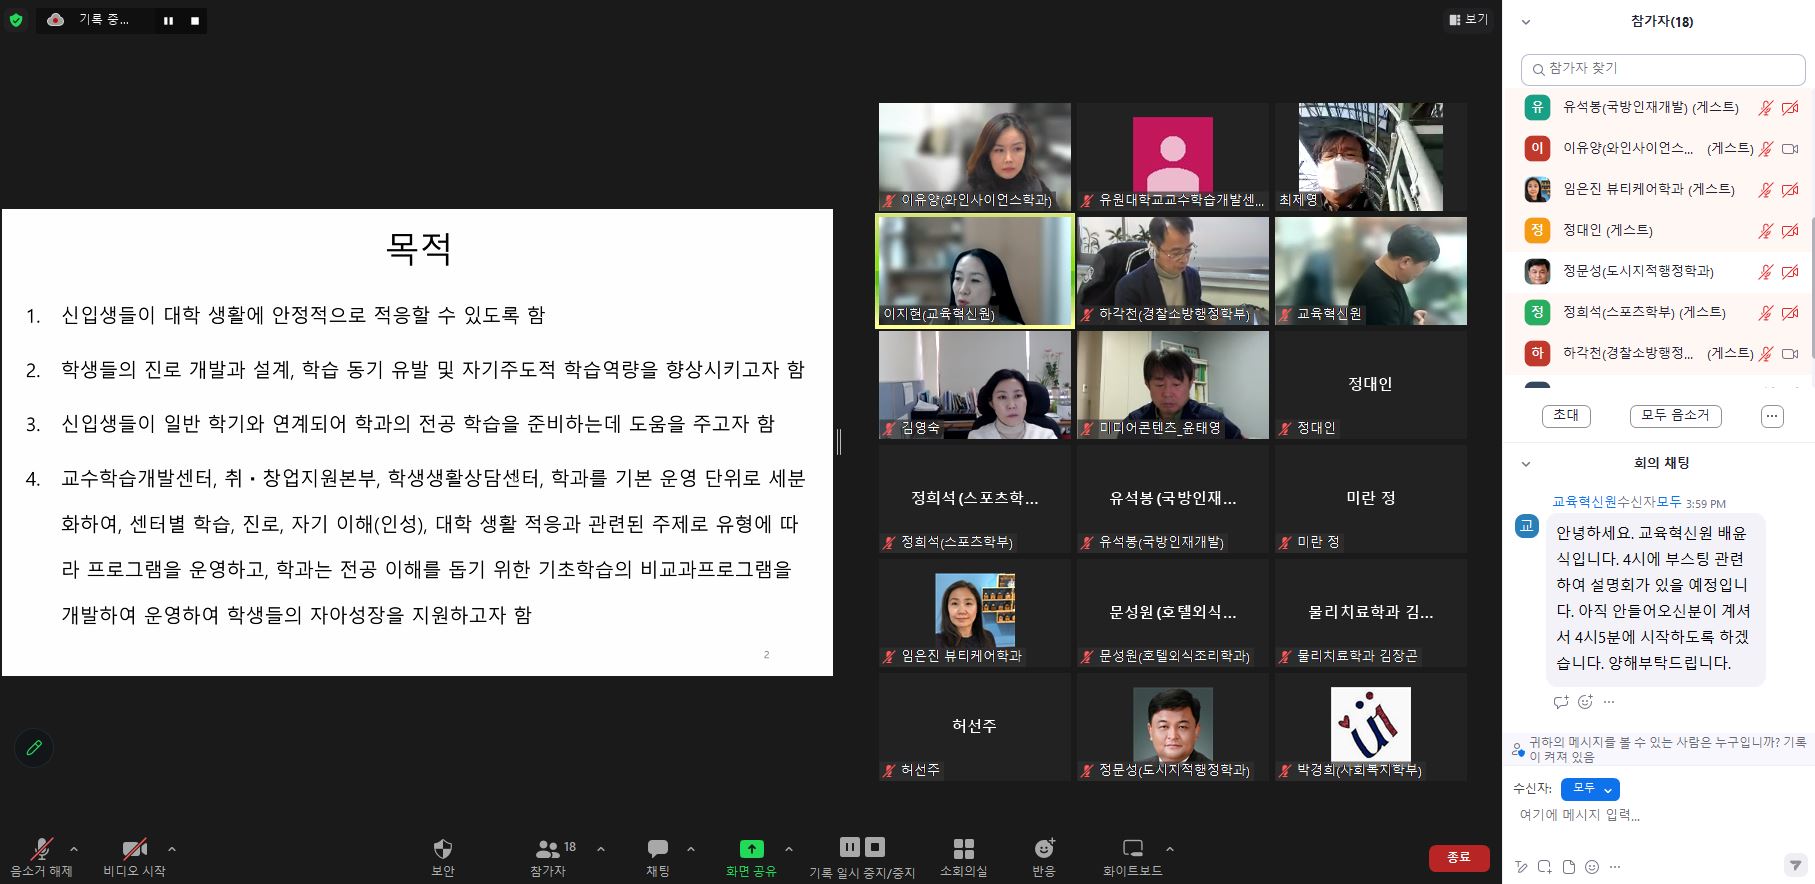Open the chat (채팅) bubble icon
Viewport: 1815px width, 884px height.
click(657, 849)
